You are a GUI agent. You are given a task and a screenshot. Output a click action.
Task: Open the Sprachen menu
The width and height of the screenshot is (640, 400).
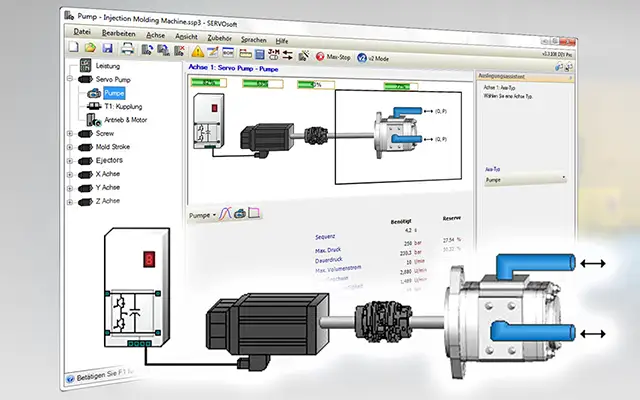click(253, 40)
